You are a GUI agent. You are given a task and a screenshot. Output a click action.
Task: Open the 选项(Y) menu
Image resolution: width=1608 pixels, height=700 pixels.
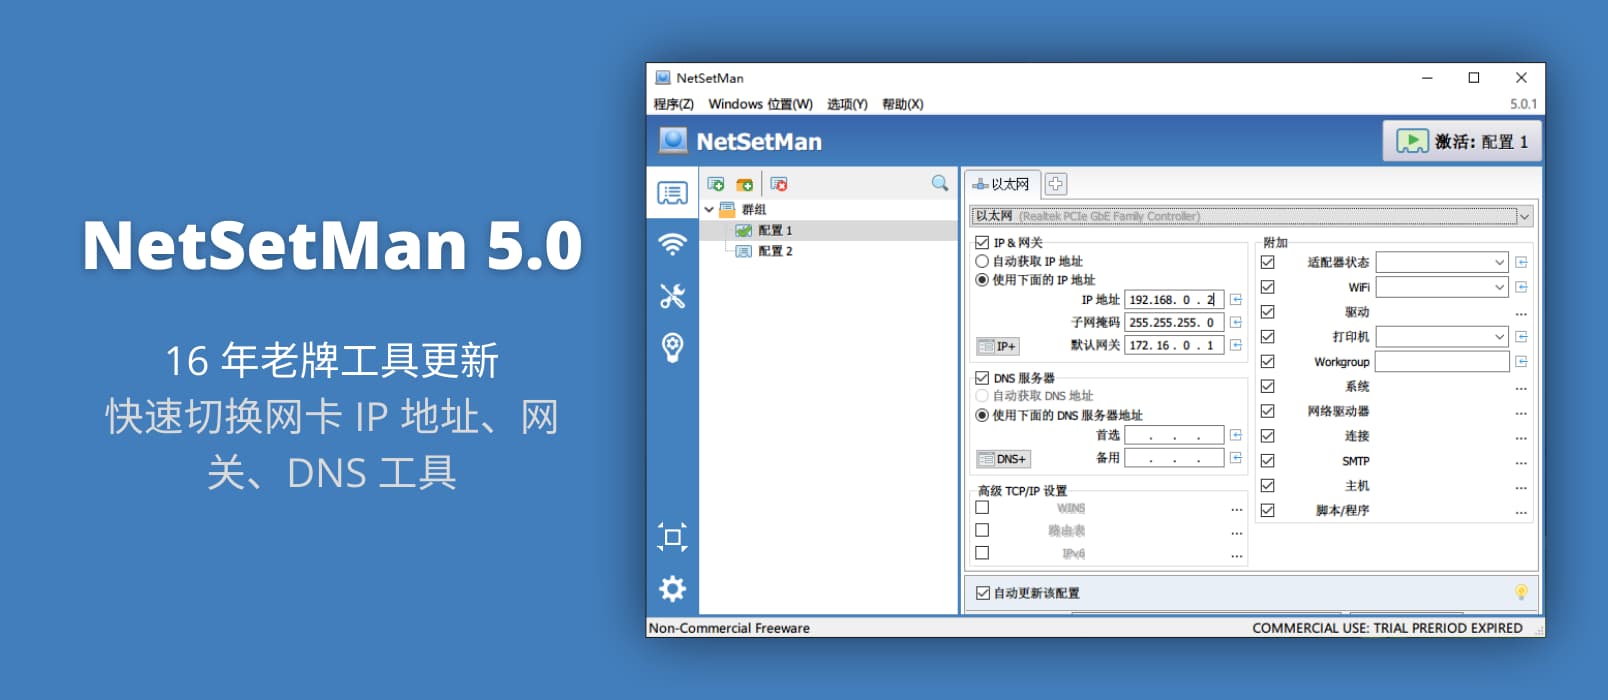(847, 104)
